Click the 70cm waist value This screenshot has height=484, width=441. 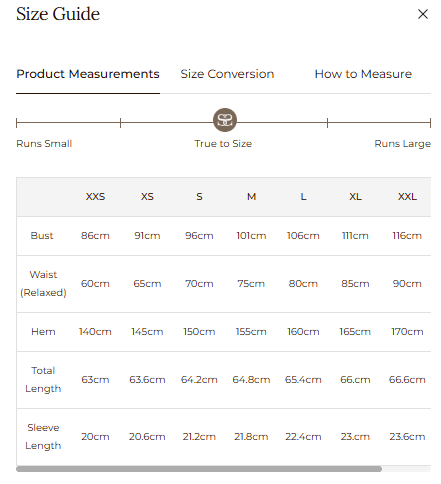click(x=199, y=284)
